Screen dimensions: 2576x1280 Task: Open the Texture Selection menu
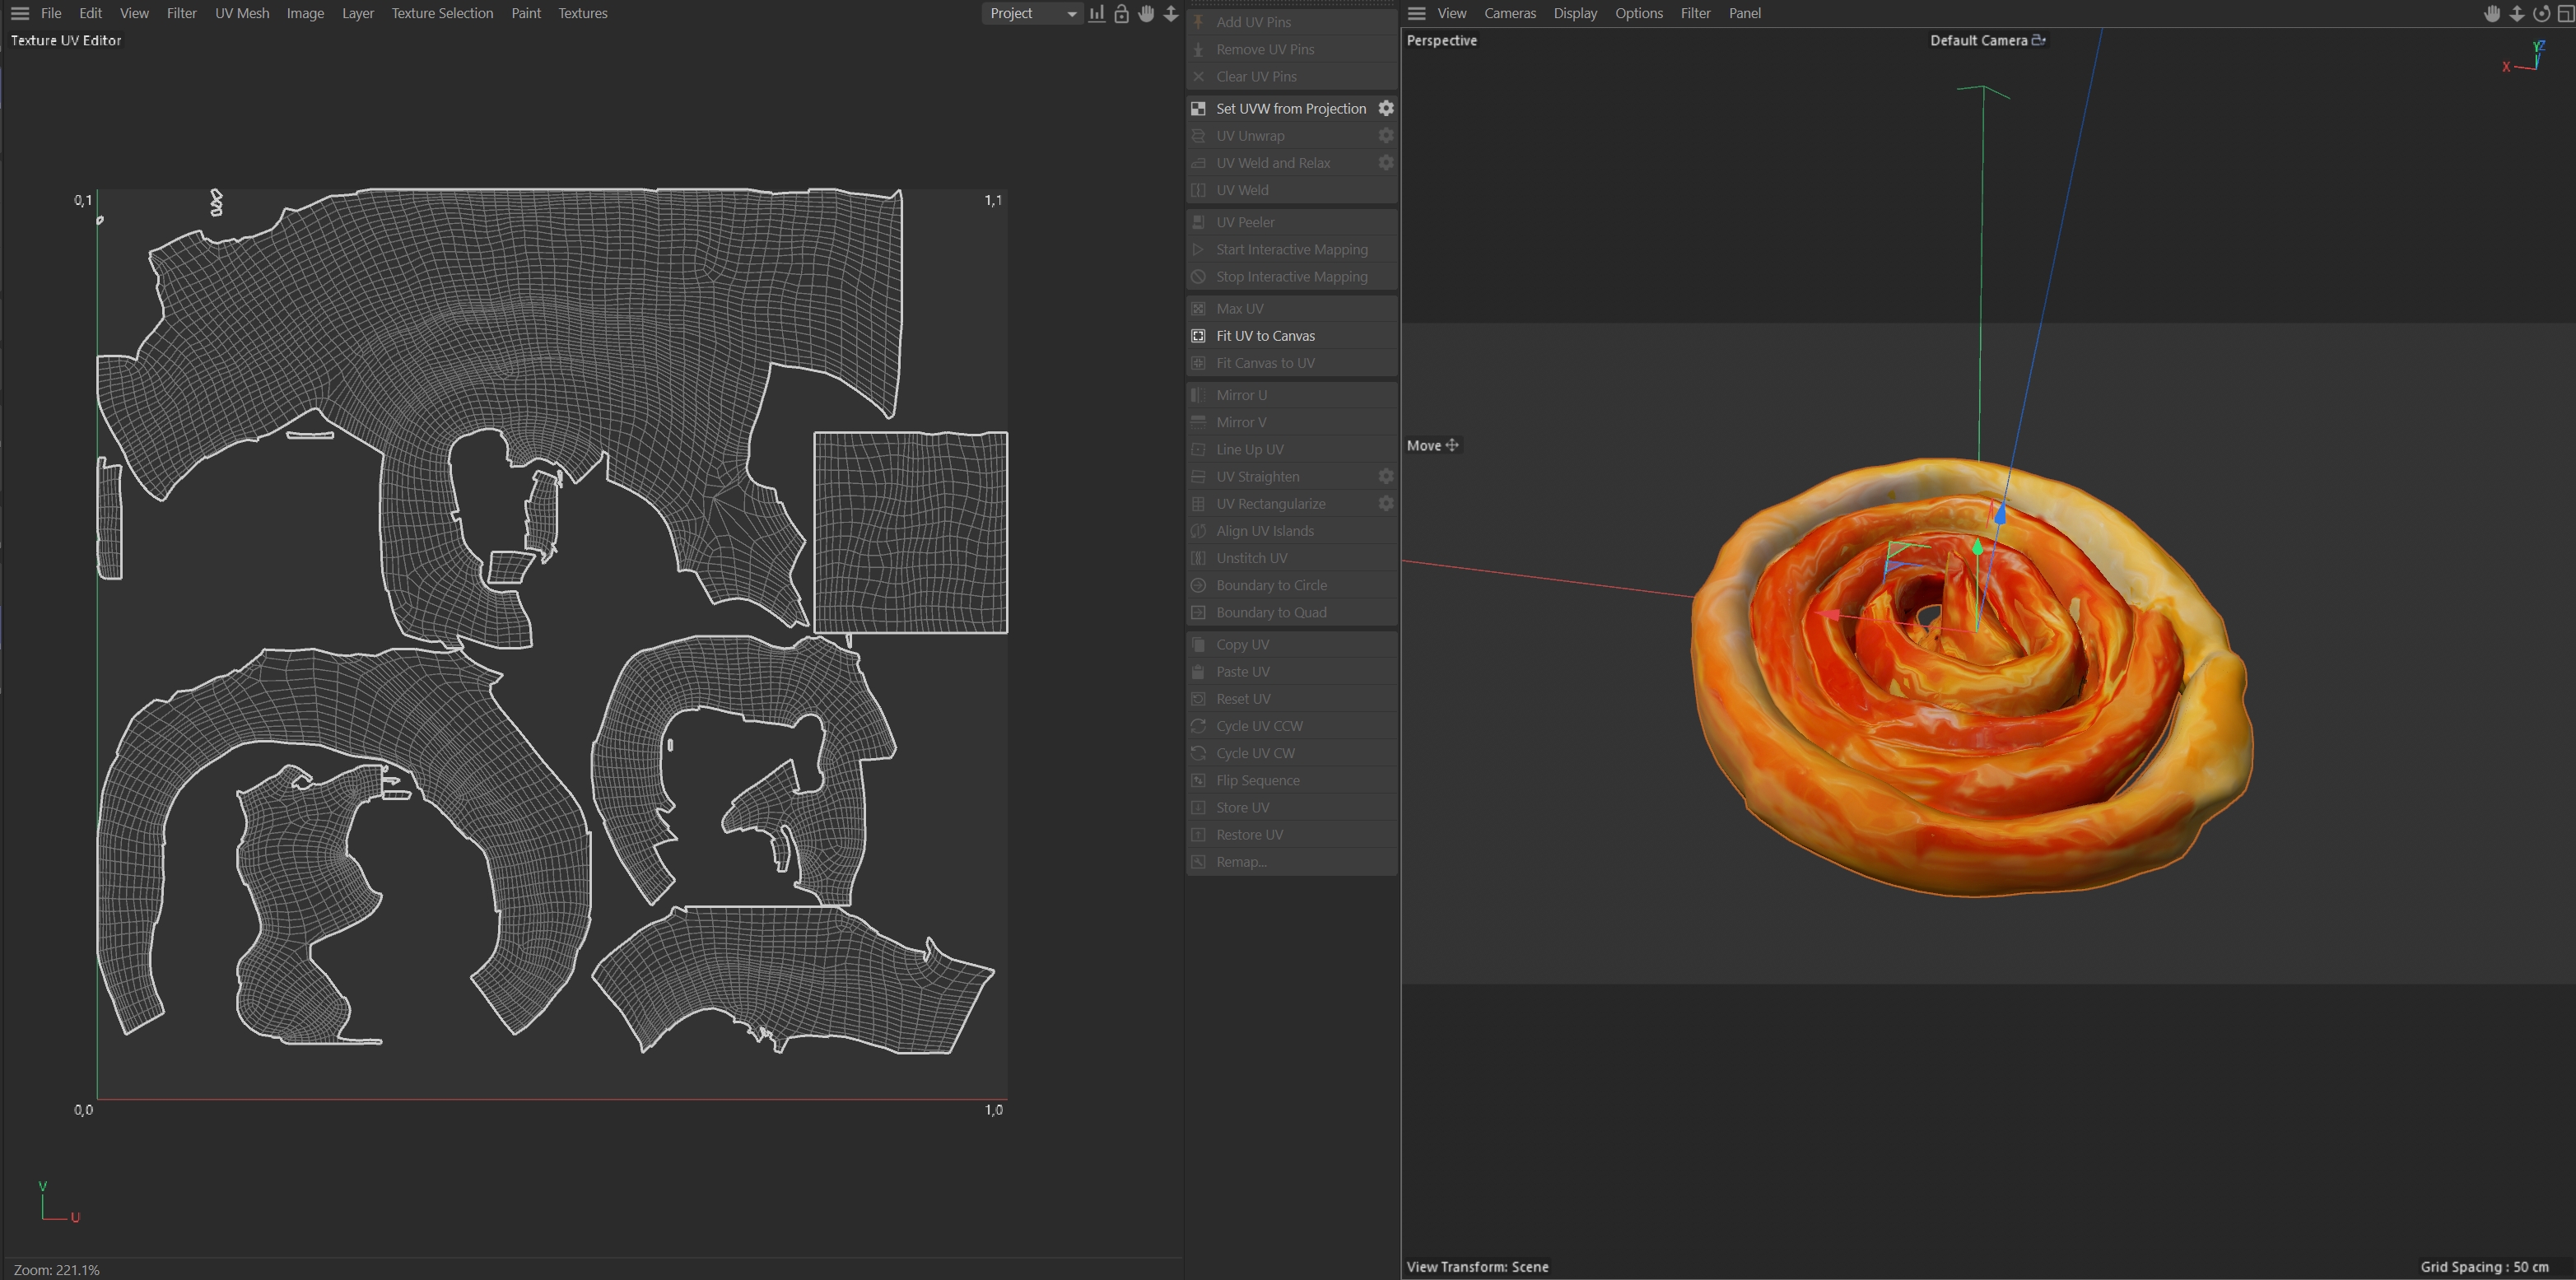coord(442,13)
